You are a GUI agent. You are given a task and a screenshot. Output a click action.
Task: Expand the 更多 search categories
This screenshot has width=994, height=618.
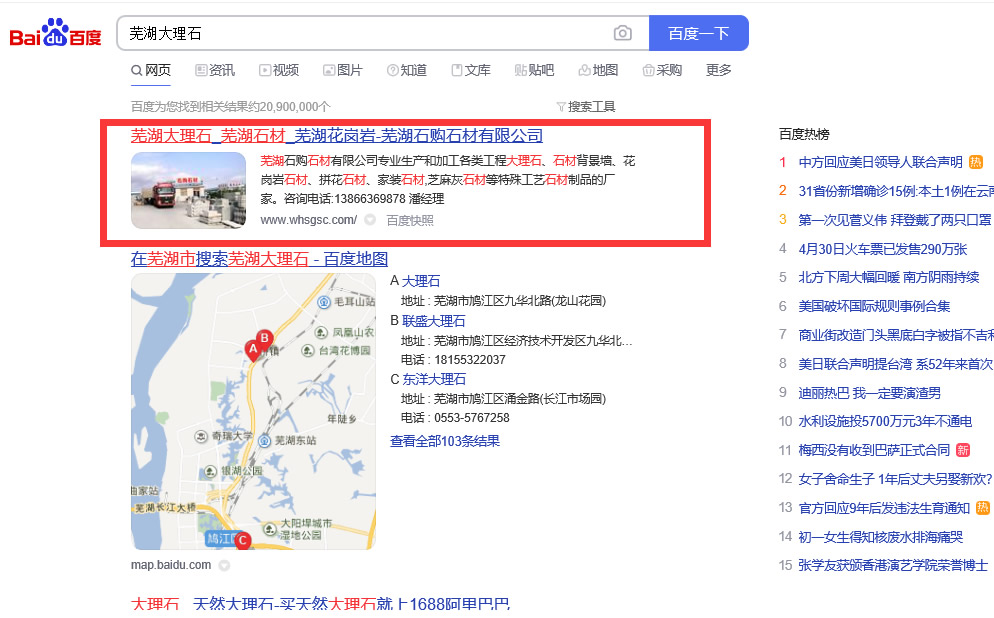point(718,70)
